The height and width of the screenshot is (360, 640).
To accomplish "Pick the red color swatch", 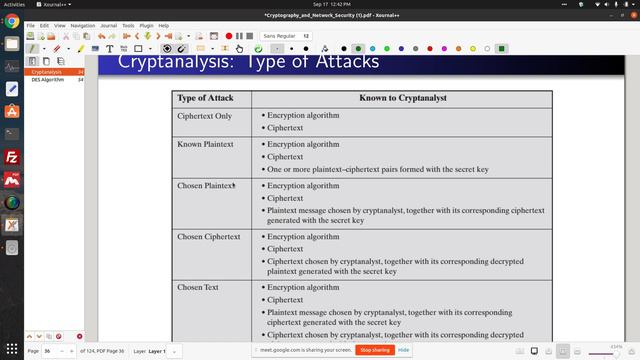I will (x=430, y=49).
